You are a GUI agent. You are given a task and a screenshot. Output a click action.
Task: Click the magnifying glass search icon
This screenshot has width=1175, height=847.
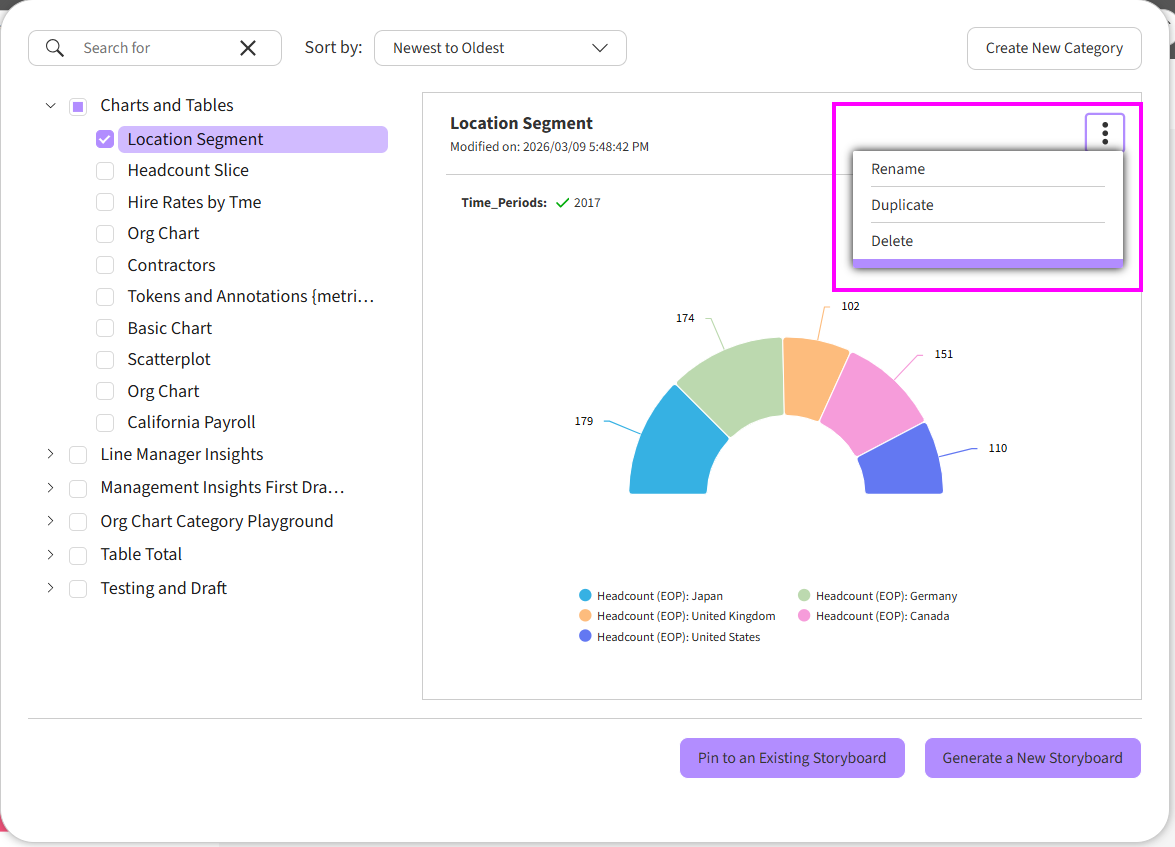[x=55, y=48]
